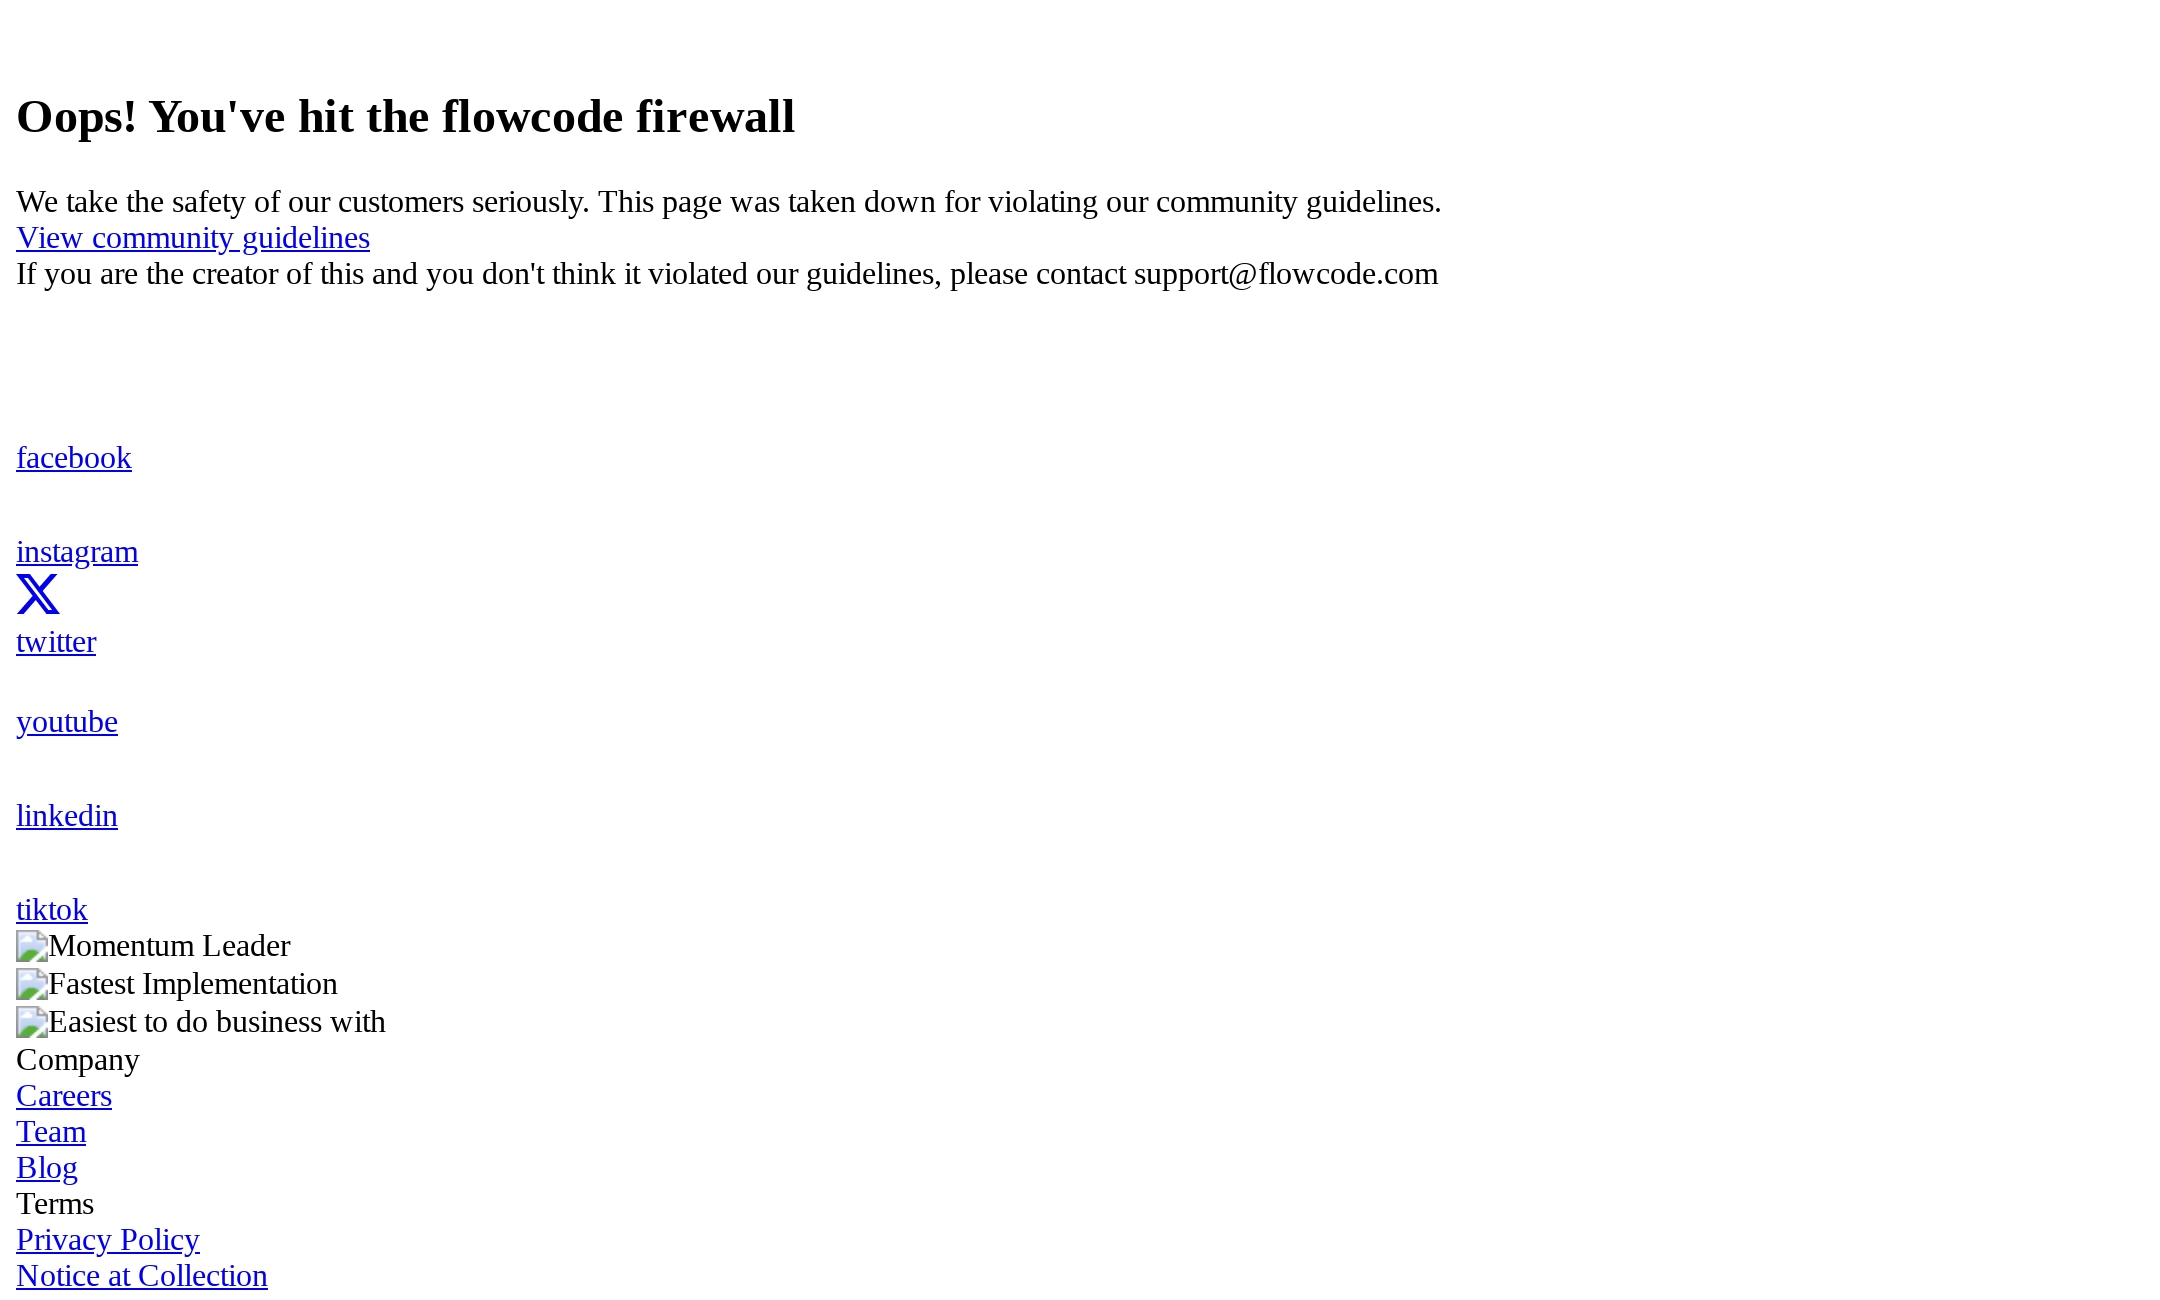Image resolution: width=2160 pixels, height=1300 pixels.
Task: Expand the Company section
Action: [x=77, y=1058]
